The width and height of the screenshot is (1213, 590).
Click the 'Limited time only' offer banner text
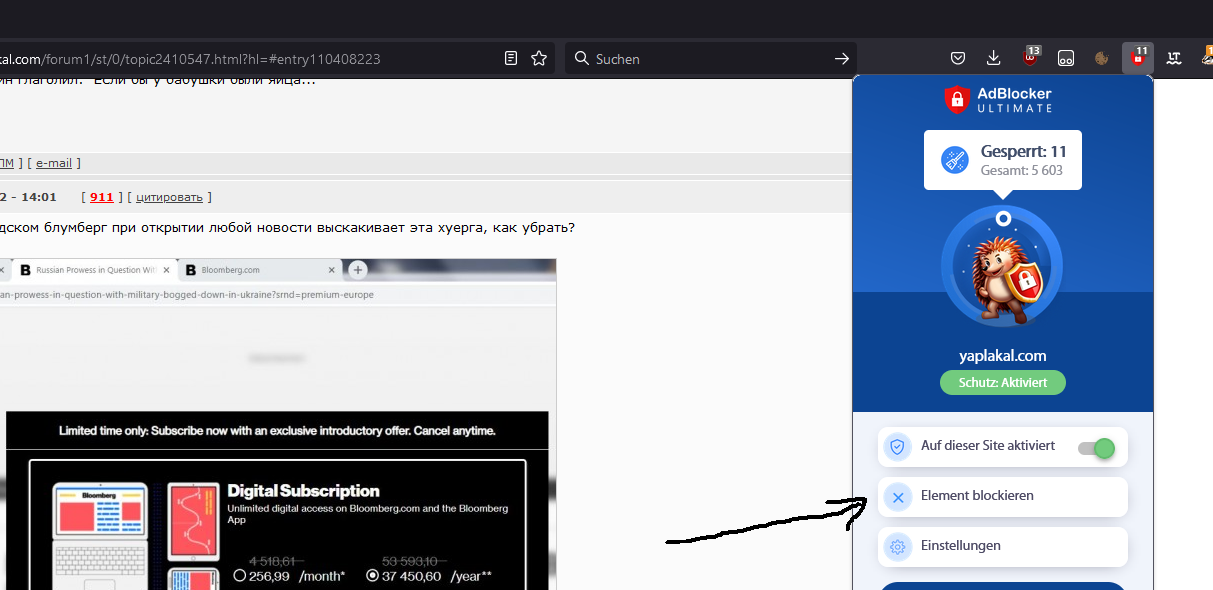277,431
